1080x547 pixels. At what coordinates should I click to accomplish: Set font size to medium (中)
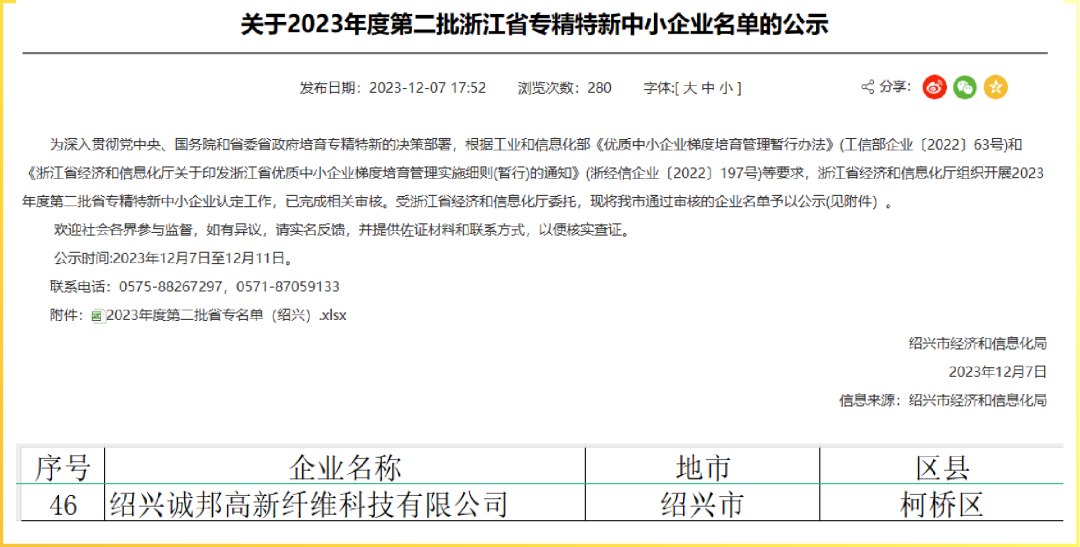pyautogui.click(x=707, y=88)
